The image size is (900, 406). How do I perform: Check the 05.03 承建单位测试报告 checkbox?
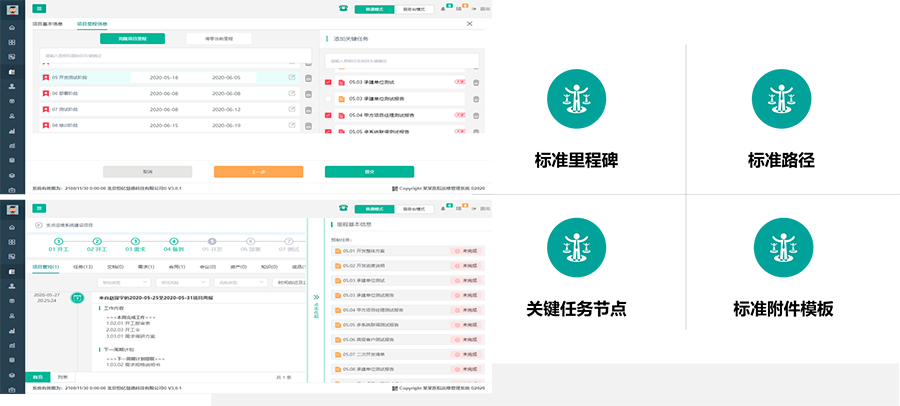[x=328, y=98]
